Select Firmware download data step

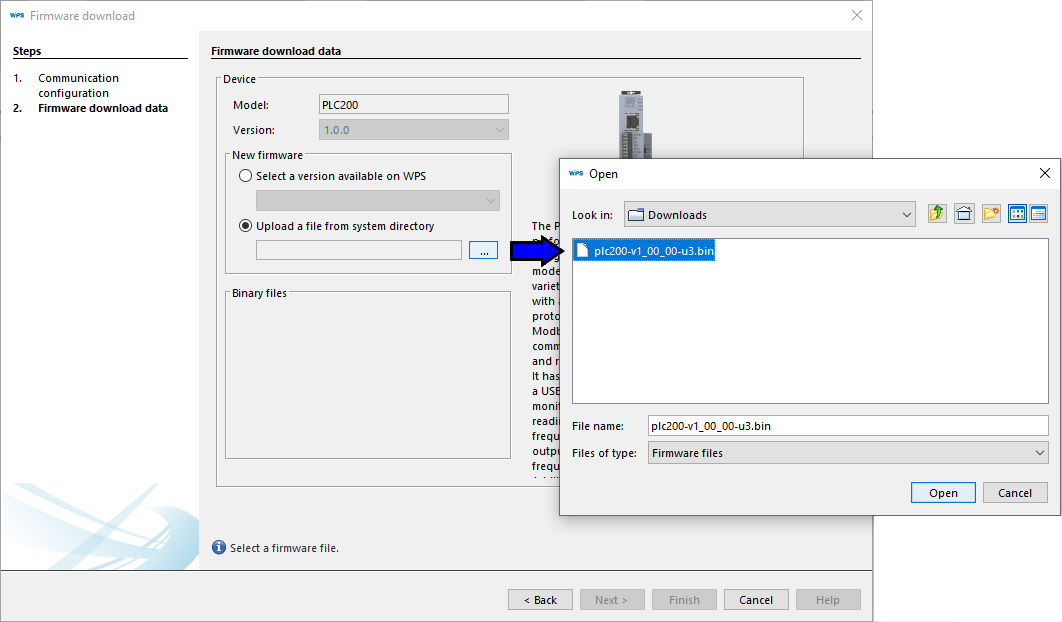coord(102,108)
